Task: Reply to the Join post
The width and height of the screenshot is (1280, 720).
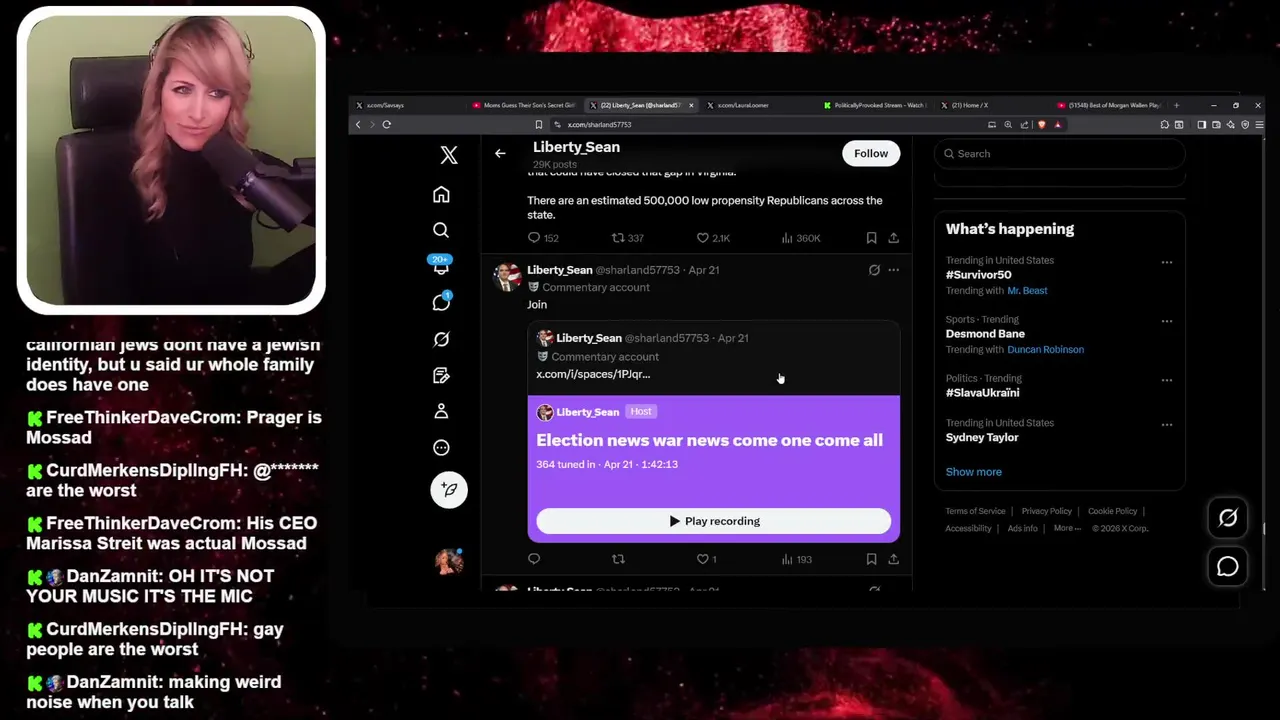Action: (534, 559)
